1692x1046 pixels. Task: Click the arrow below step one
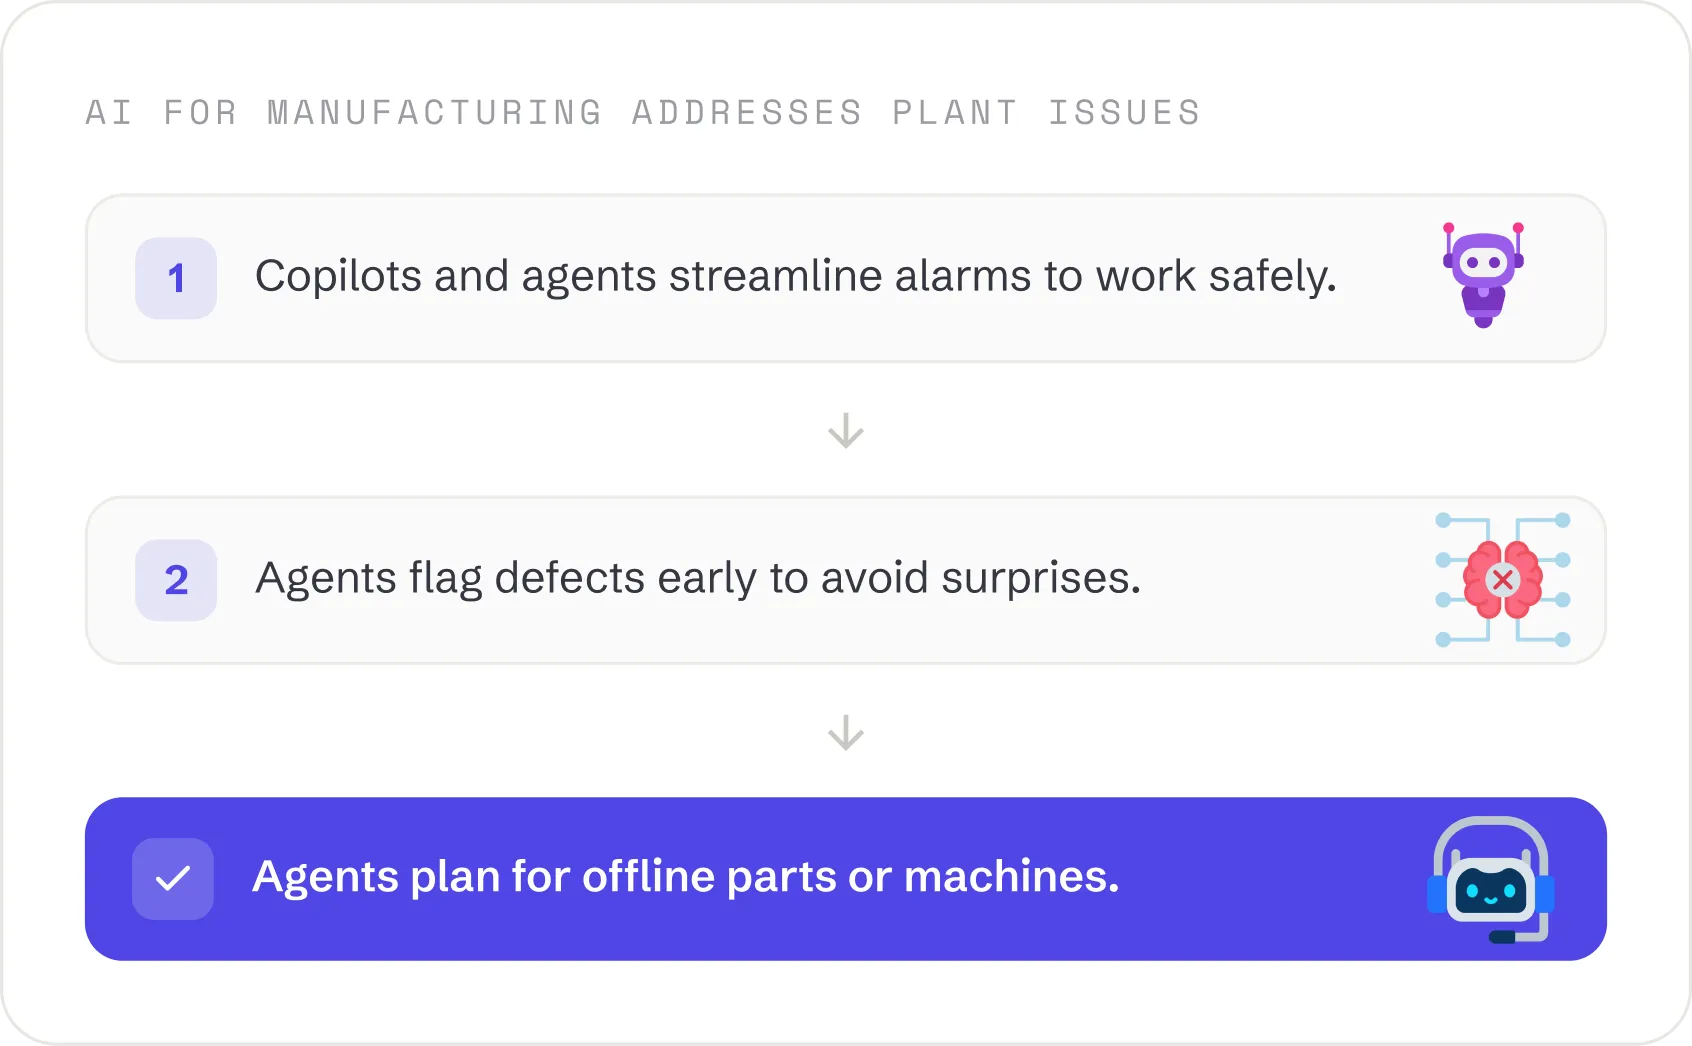pos(846,430)
